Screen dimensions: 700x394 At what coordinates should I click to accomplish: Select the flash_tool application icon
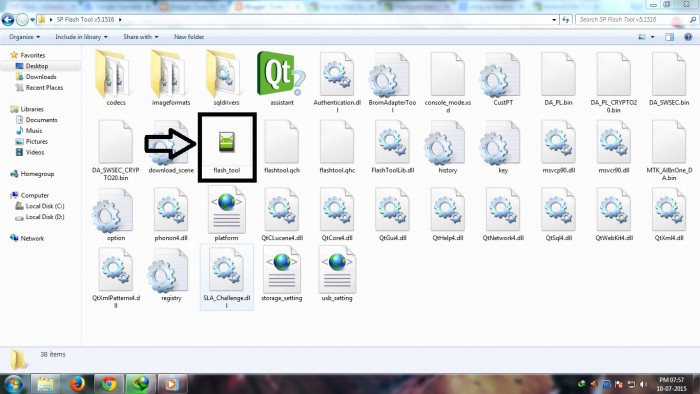227,148
